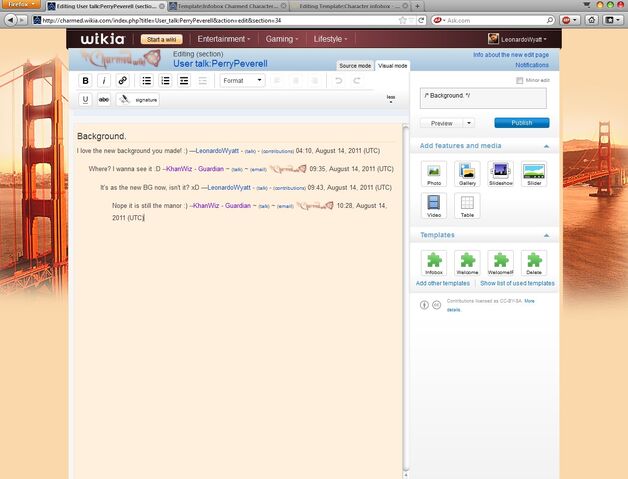Viewport: 628px width, 479px height.
Task: Click the undo arrow in toolbar
Action: 338,81
